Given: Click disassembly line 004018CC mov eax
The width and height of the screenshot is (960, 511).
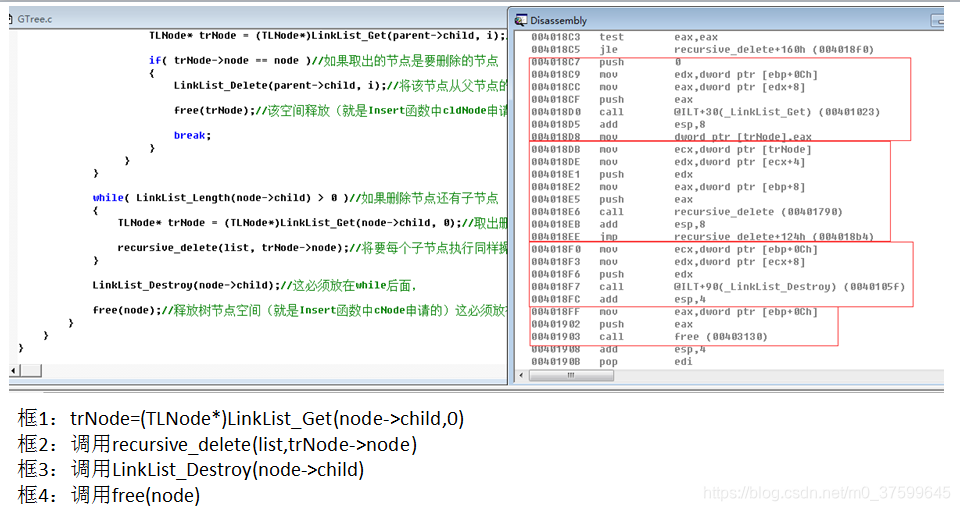Looking at the screenshot, I should [x=668, y=87].
